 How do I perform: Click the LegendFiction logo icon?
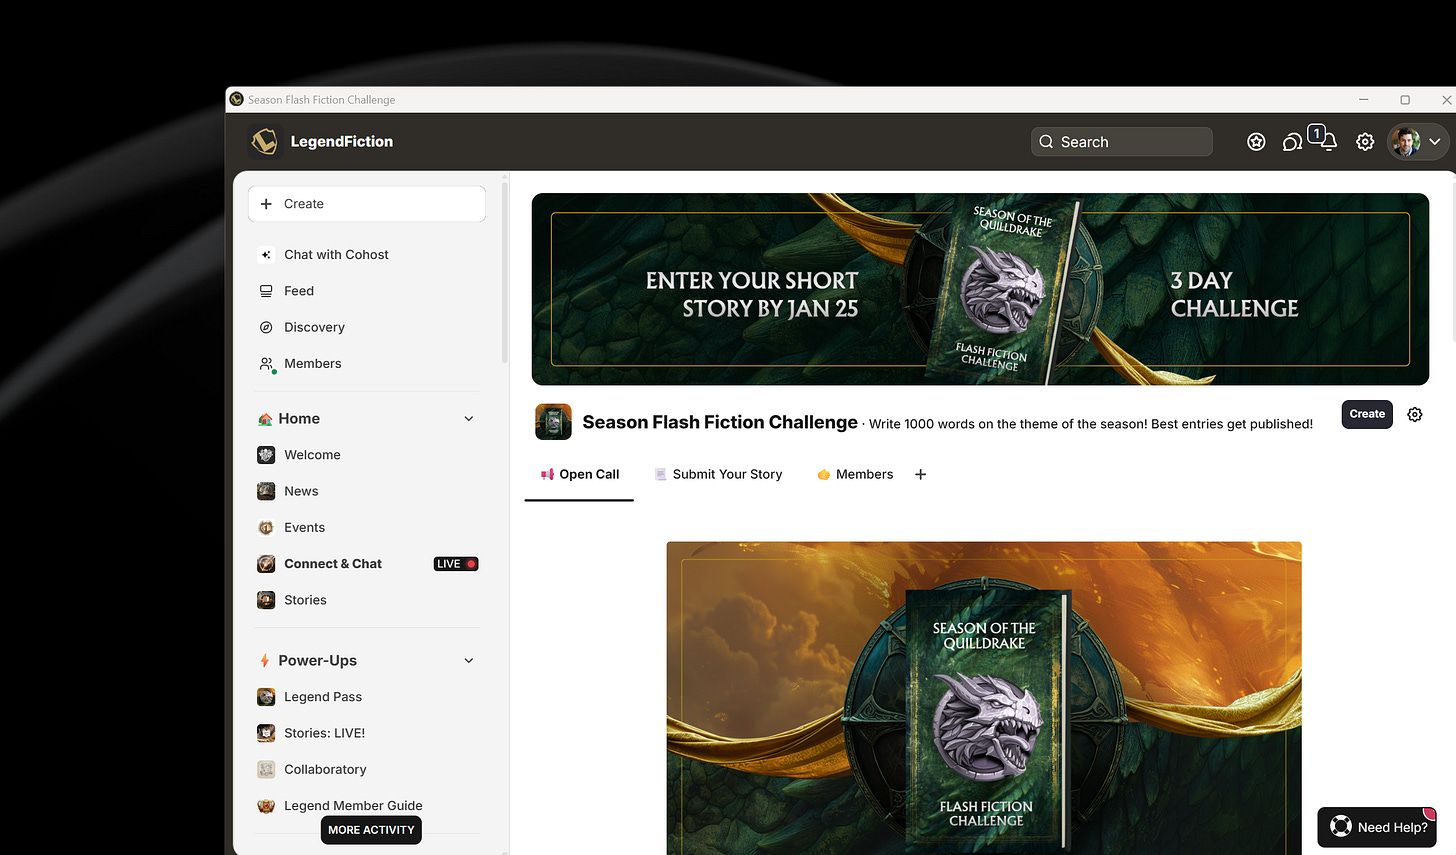pyautogui.click(x=265, y=141)
